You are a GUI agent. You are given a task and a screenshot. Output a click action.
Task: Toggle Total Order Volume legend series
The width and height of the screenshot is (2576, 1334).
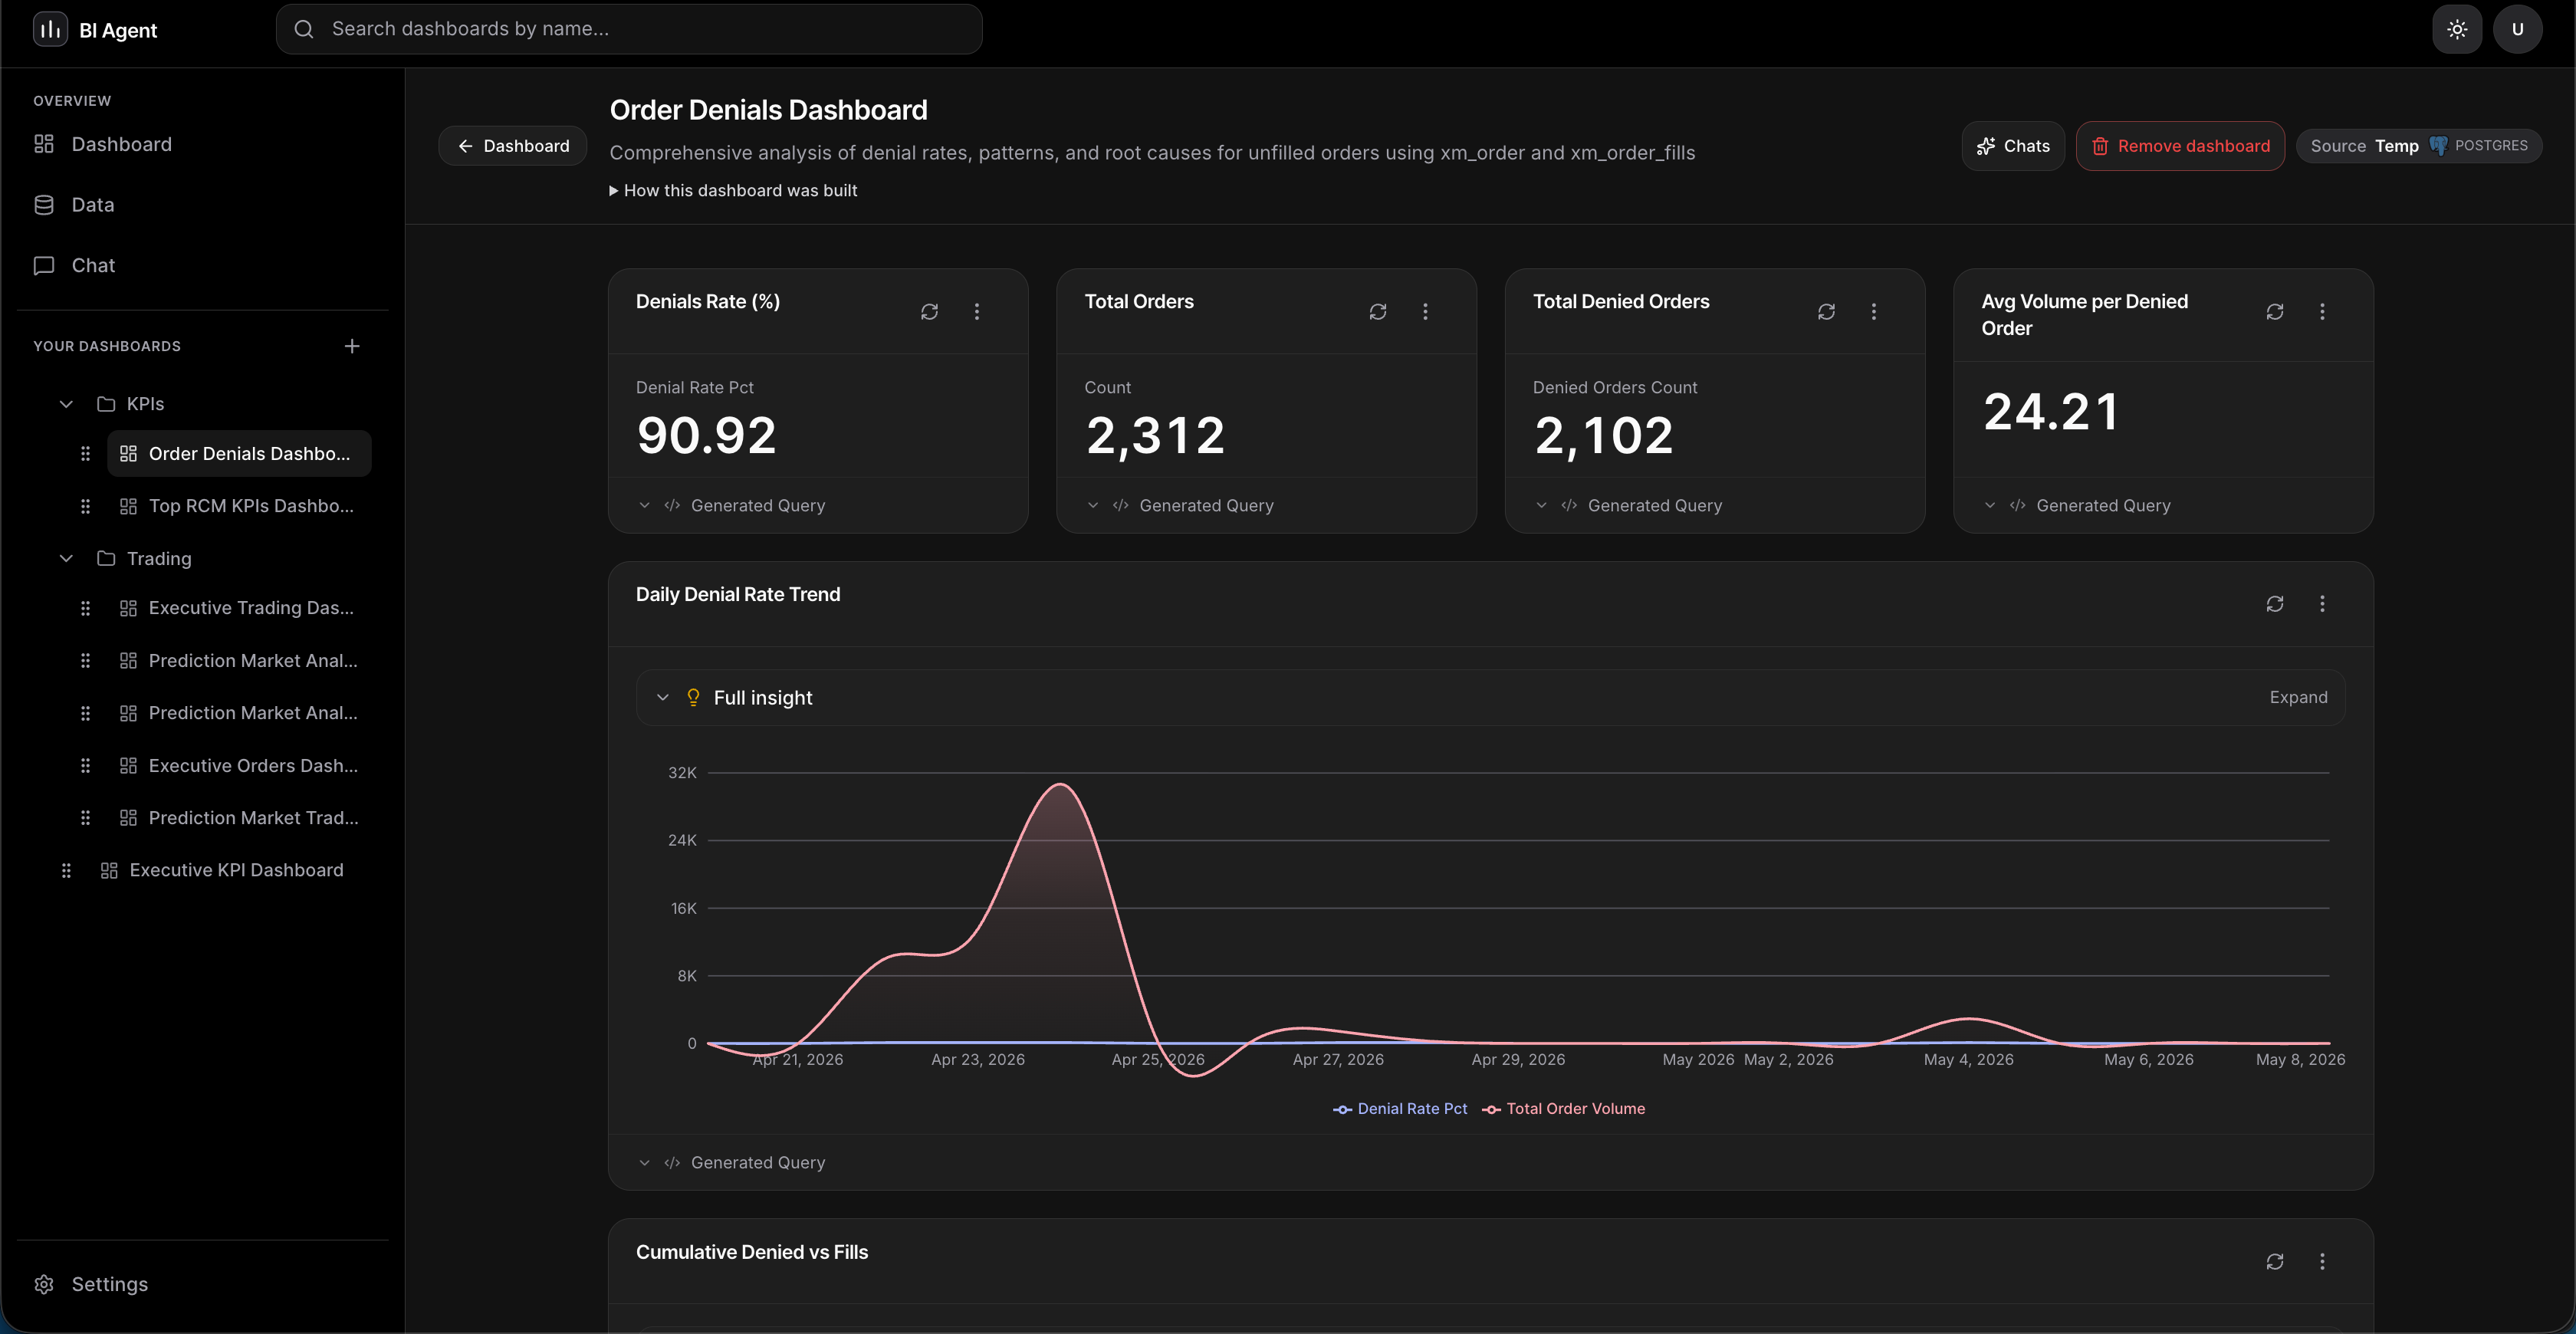[1564, 1109]
